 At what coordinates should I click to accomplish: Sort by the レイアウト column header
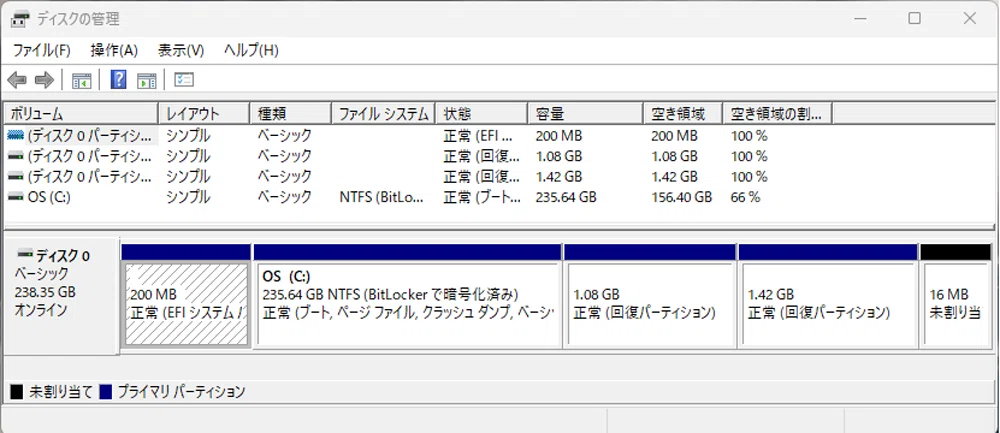point(203,114)
